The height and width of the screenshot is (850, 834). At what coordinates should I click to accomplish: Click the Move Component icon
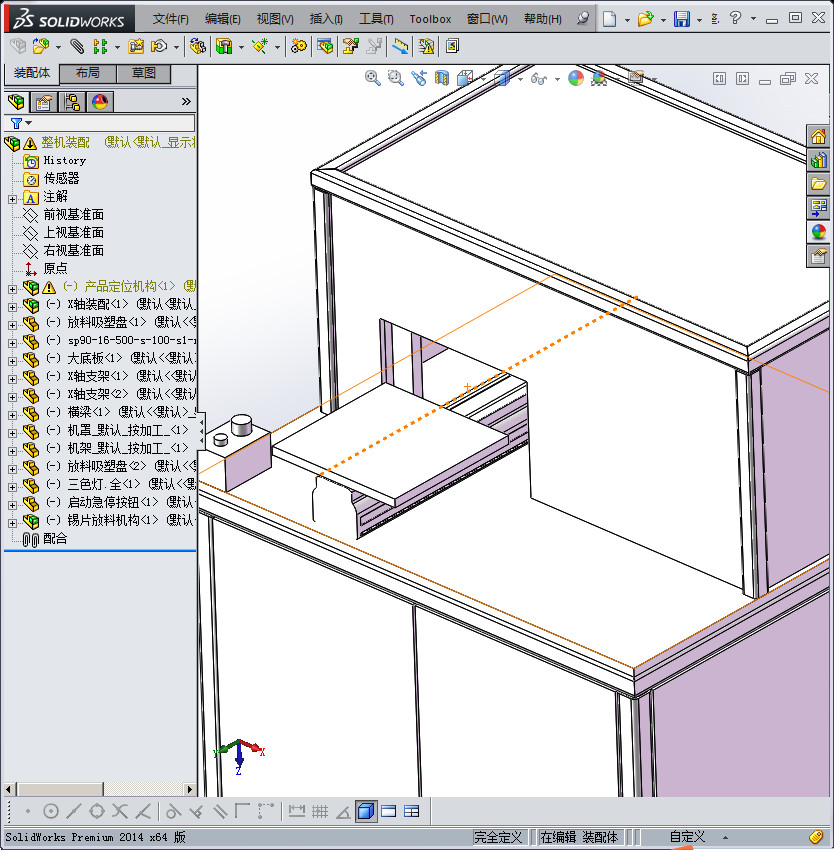(159, 47)
